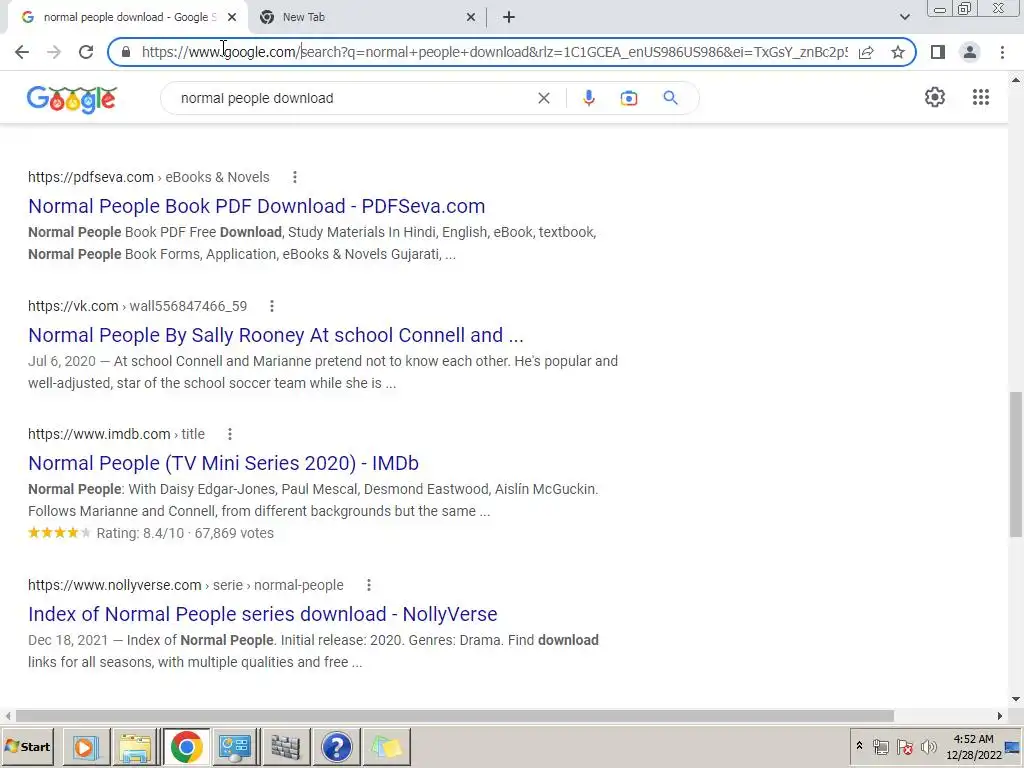Close the New Tab tab
This screenshot has height=768, width=1024.
[470, 18]
